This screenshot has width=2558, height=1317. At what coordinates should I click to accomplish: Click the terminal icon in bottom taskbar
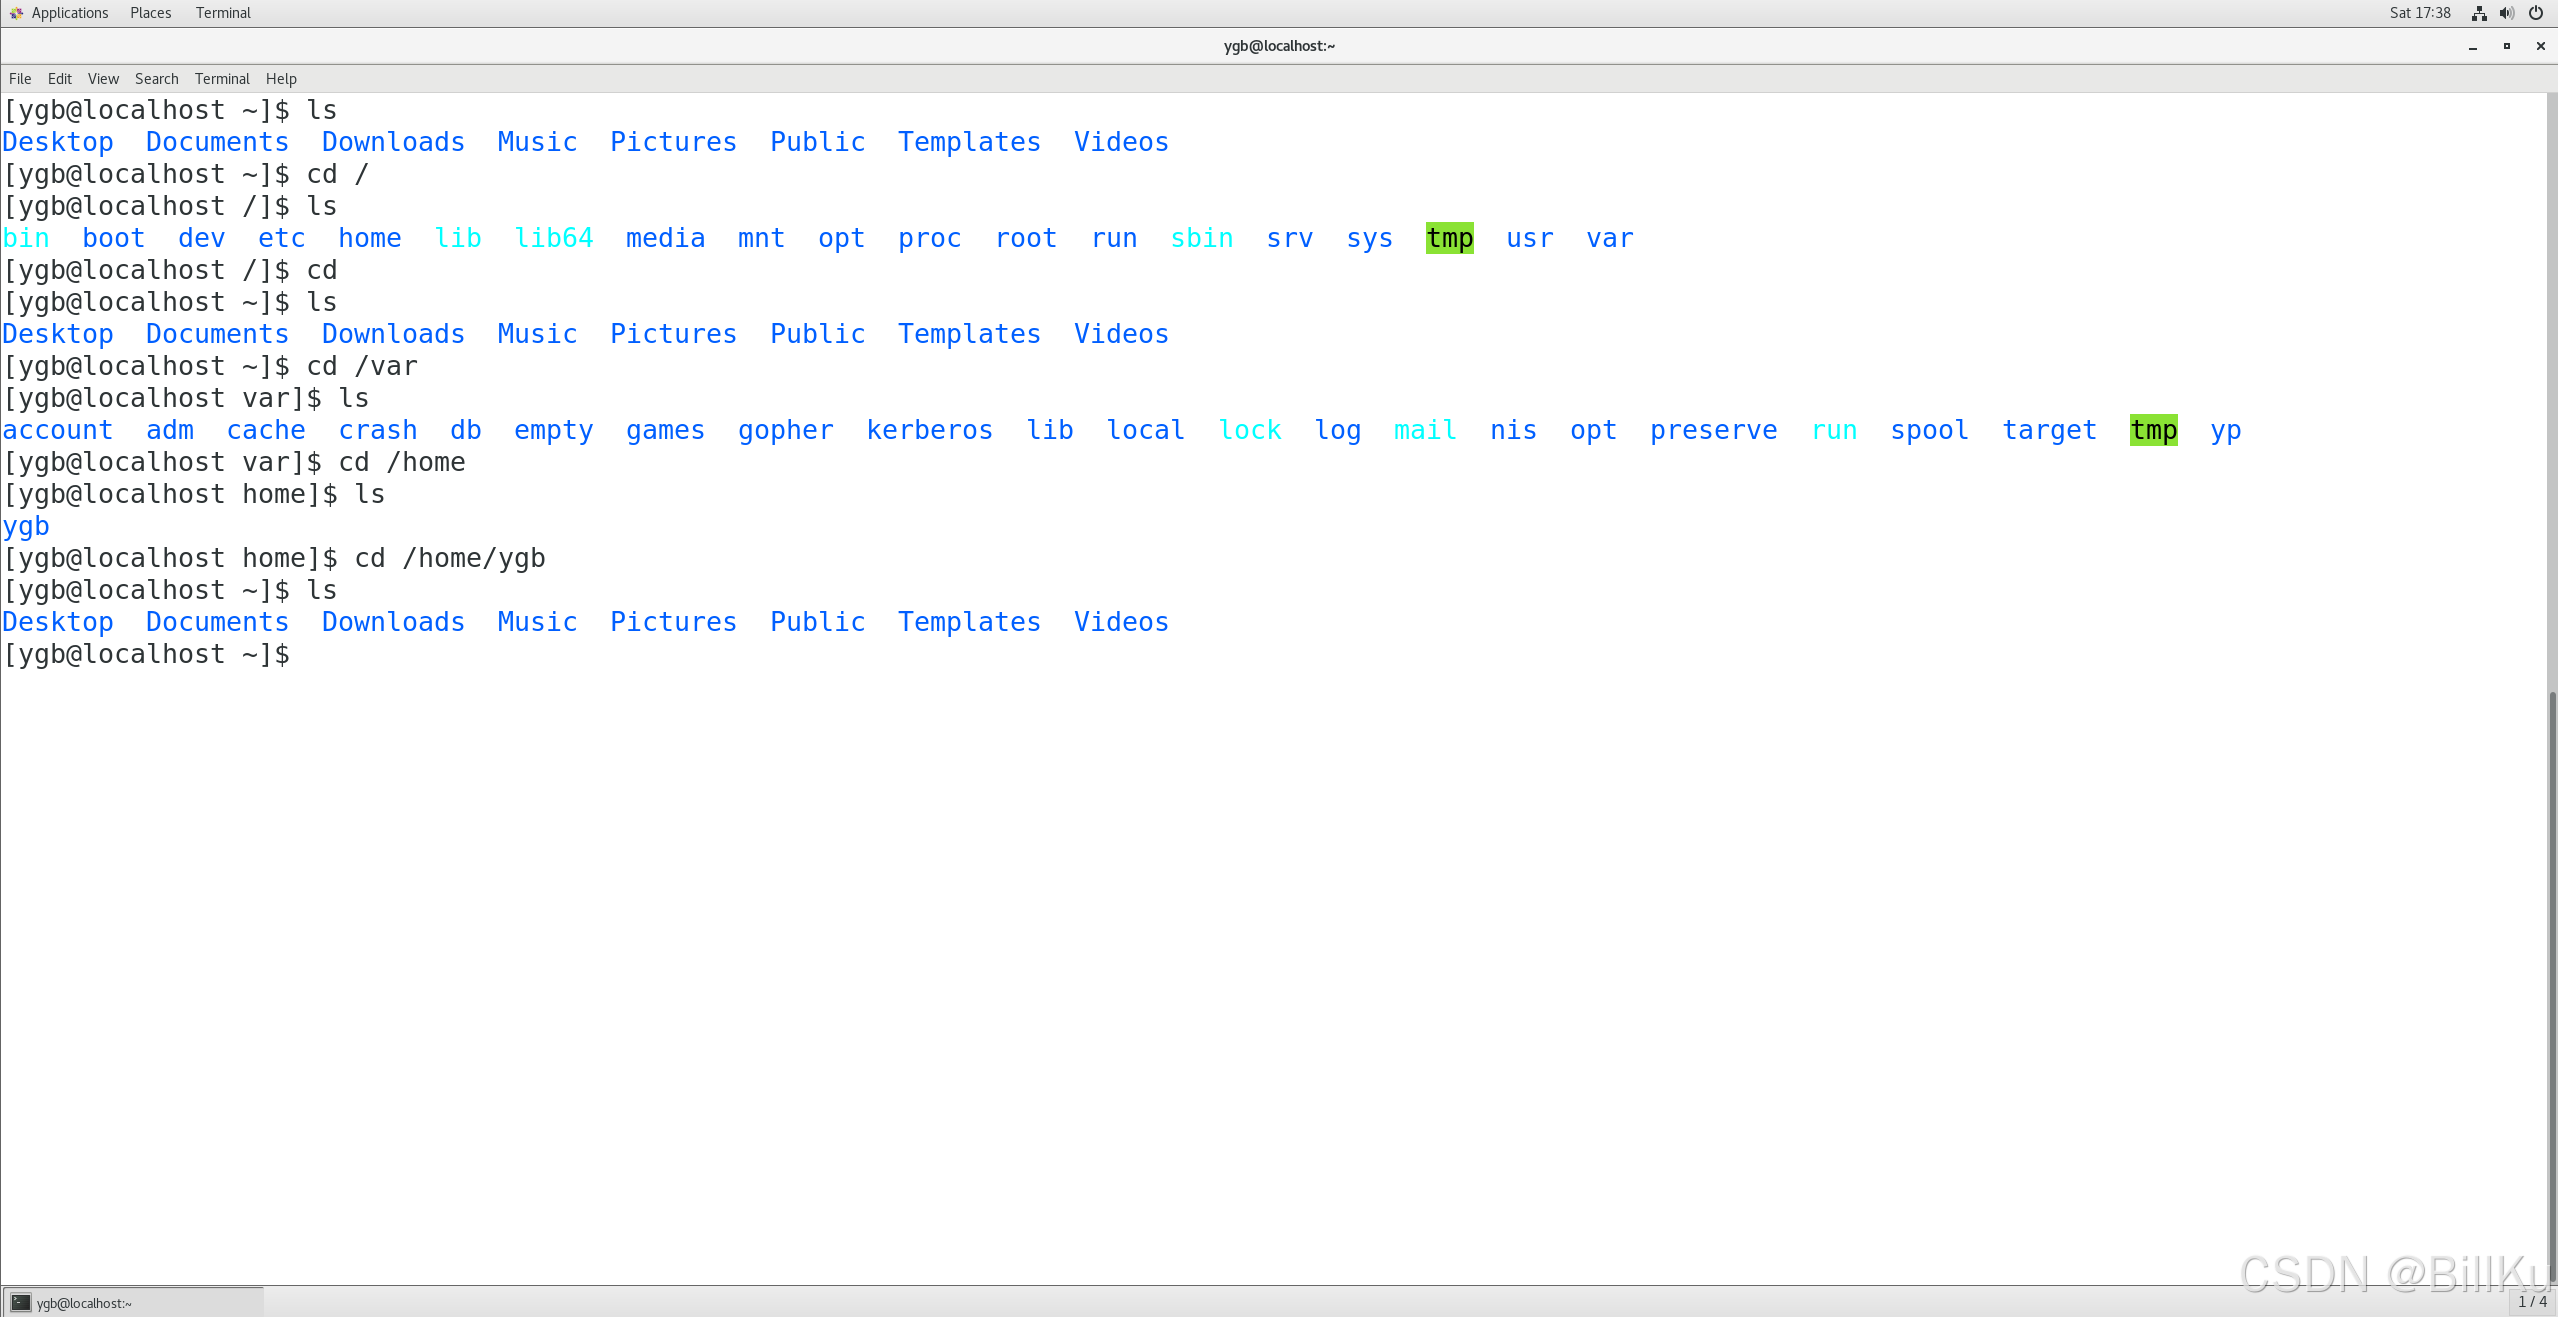click(x=20, y=1302)
